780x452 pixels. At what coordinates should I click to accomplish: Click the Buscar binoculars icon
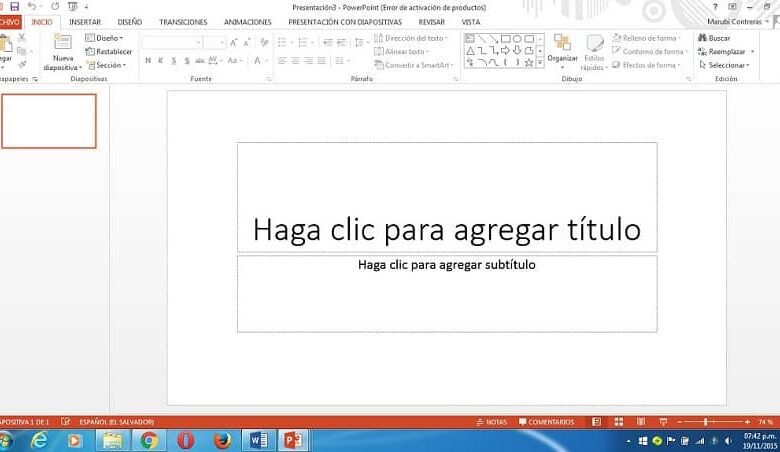pos(703,38)
